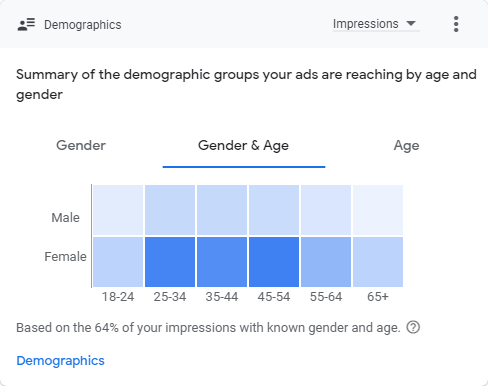Click the Demographics person-list icon
This screenshot has width=488, height=386.
(26, 24)
